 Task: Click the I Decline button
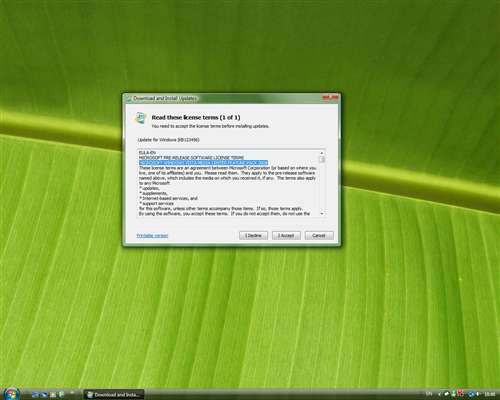click(253, 235)
